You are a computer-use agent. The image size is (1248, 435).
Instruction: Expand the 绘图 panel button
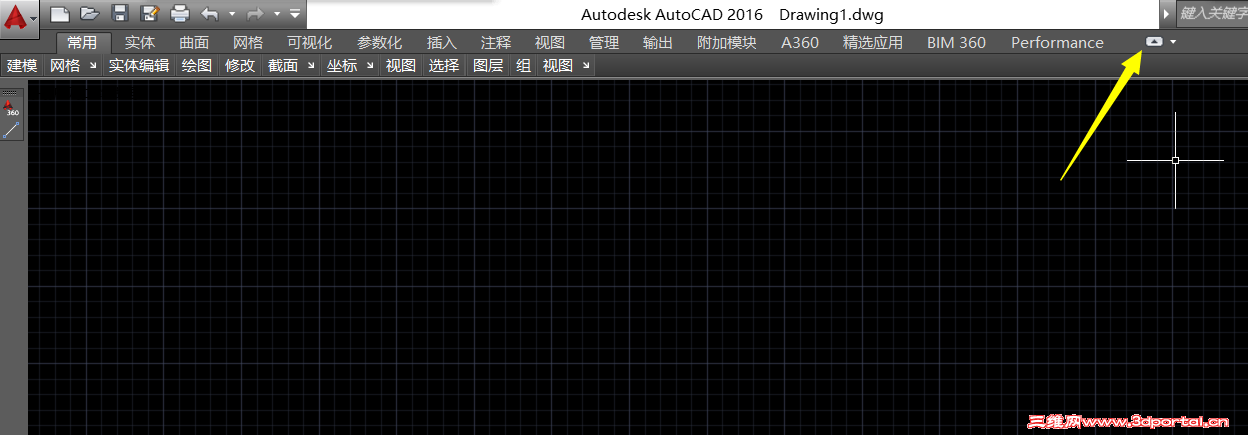[197, 66]
